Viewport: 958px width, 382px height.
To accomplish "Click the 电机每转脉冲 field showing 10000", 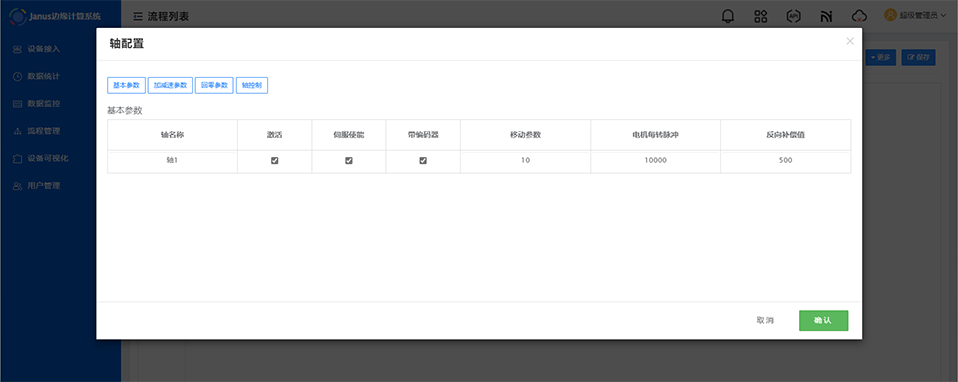I will (656, 161).
